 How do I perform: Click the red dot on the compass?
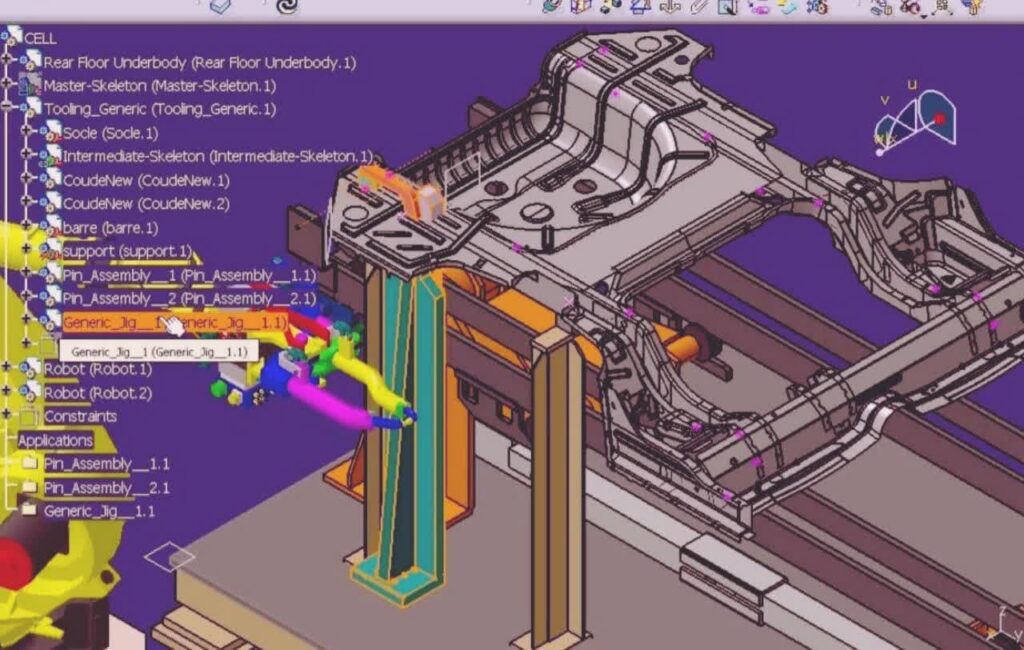coord(939,119)
